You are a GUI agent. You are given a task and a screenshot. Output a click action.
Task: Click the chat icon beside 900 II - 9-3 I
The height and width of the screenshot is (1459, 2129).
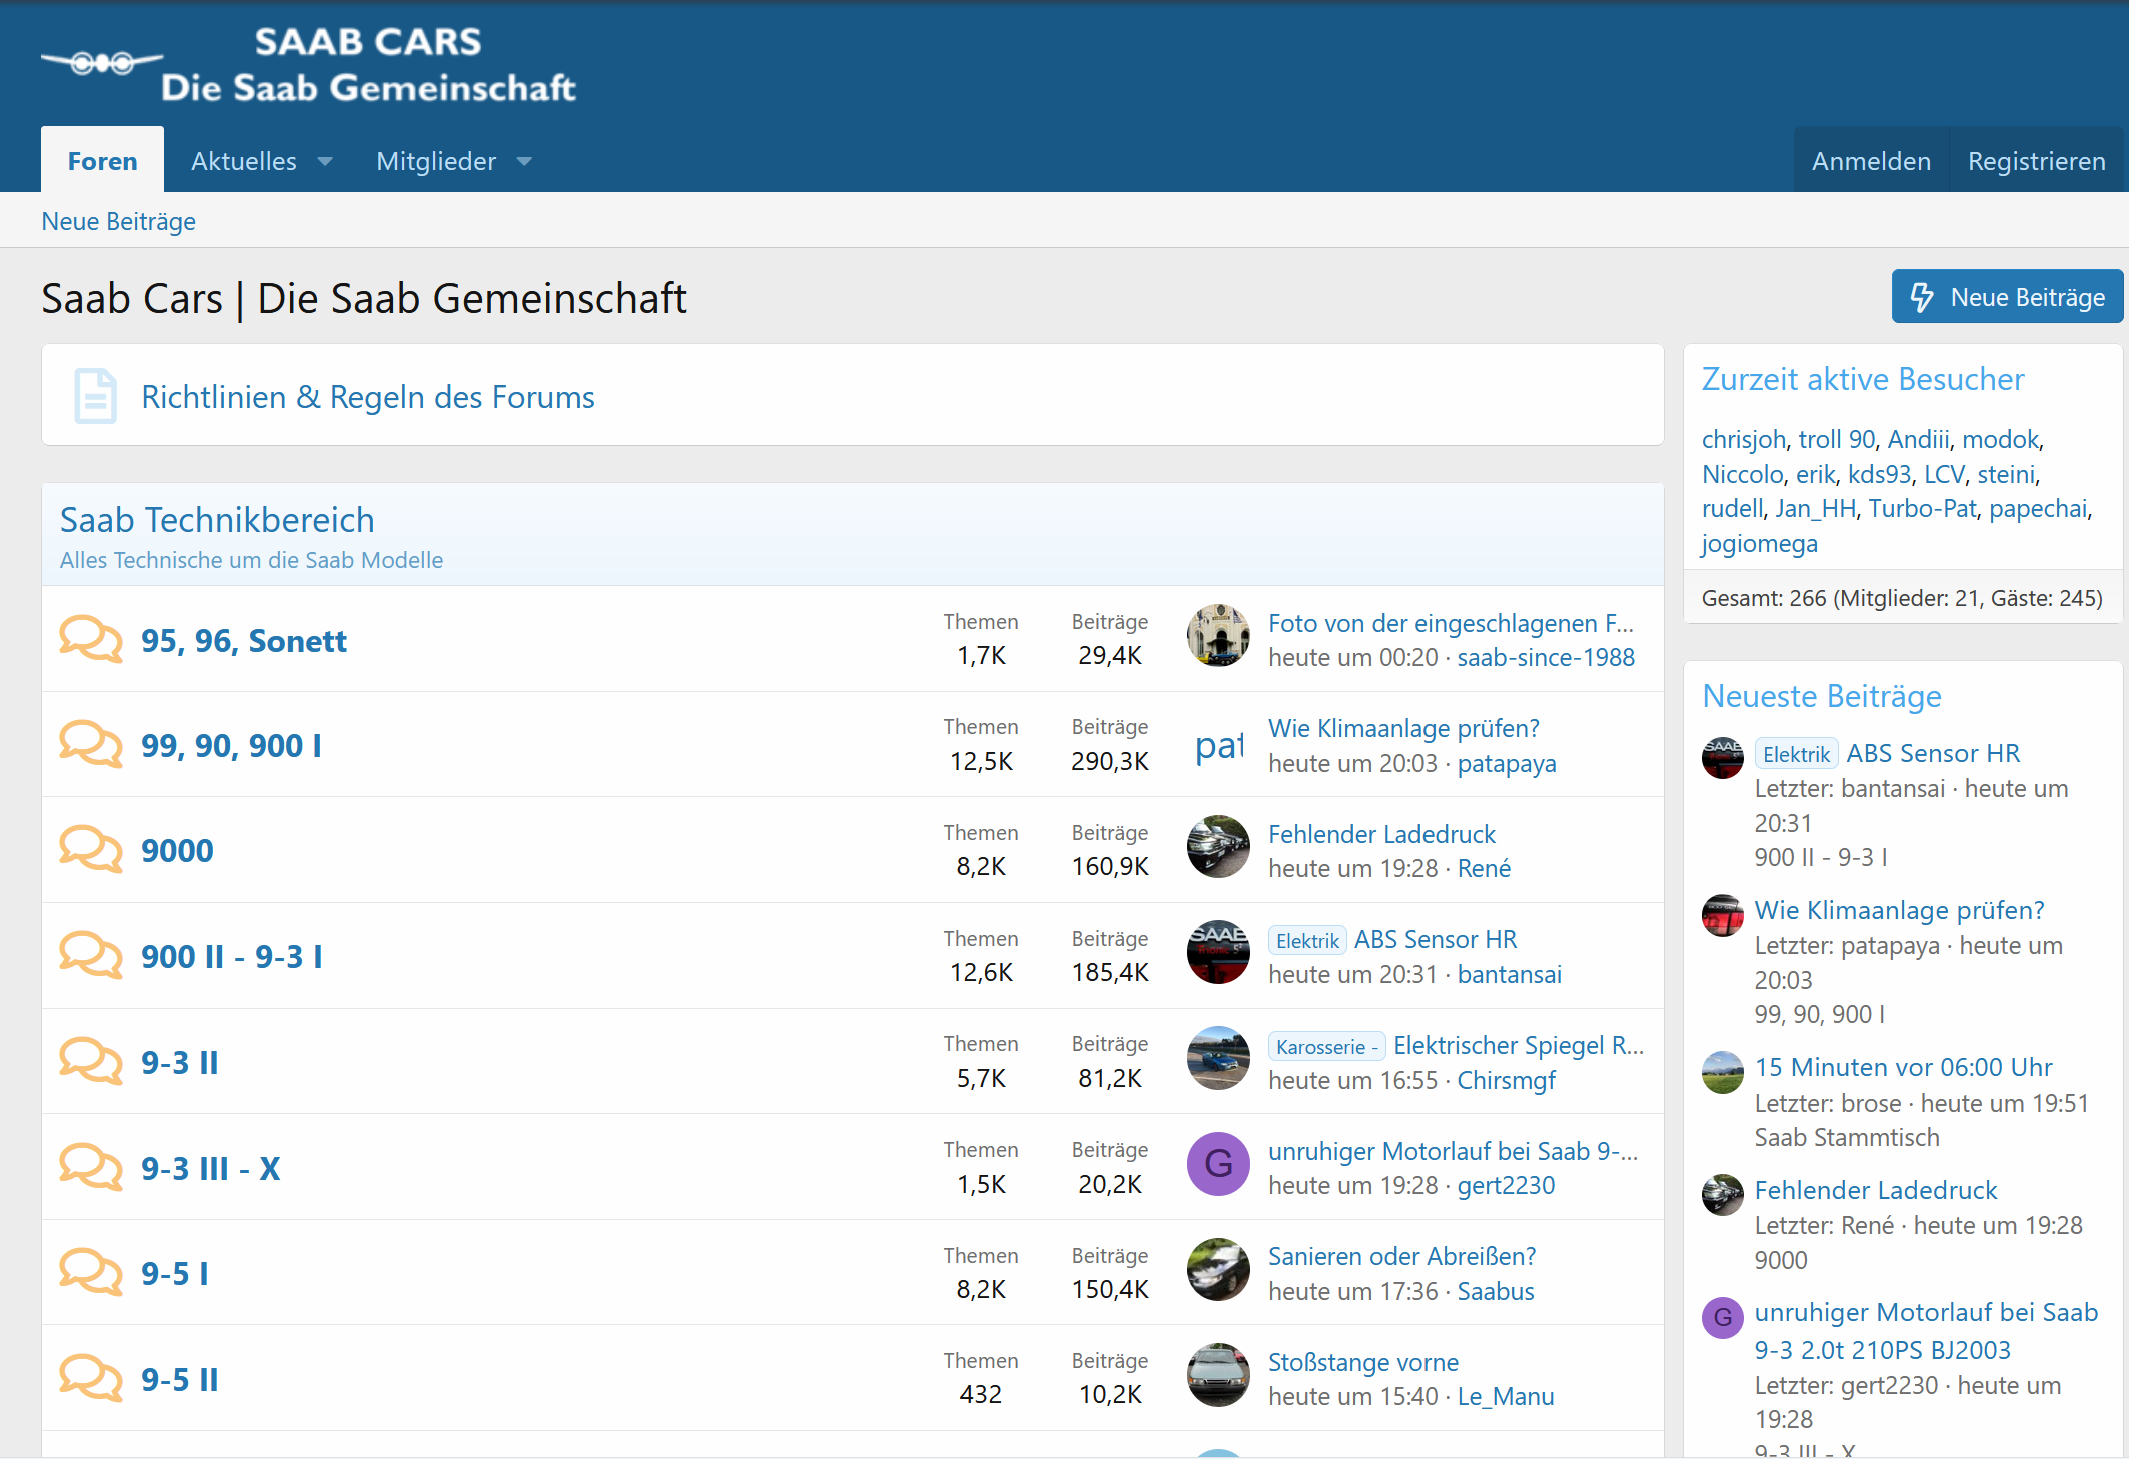pyautogui.click(x=91, y=956)
